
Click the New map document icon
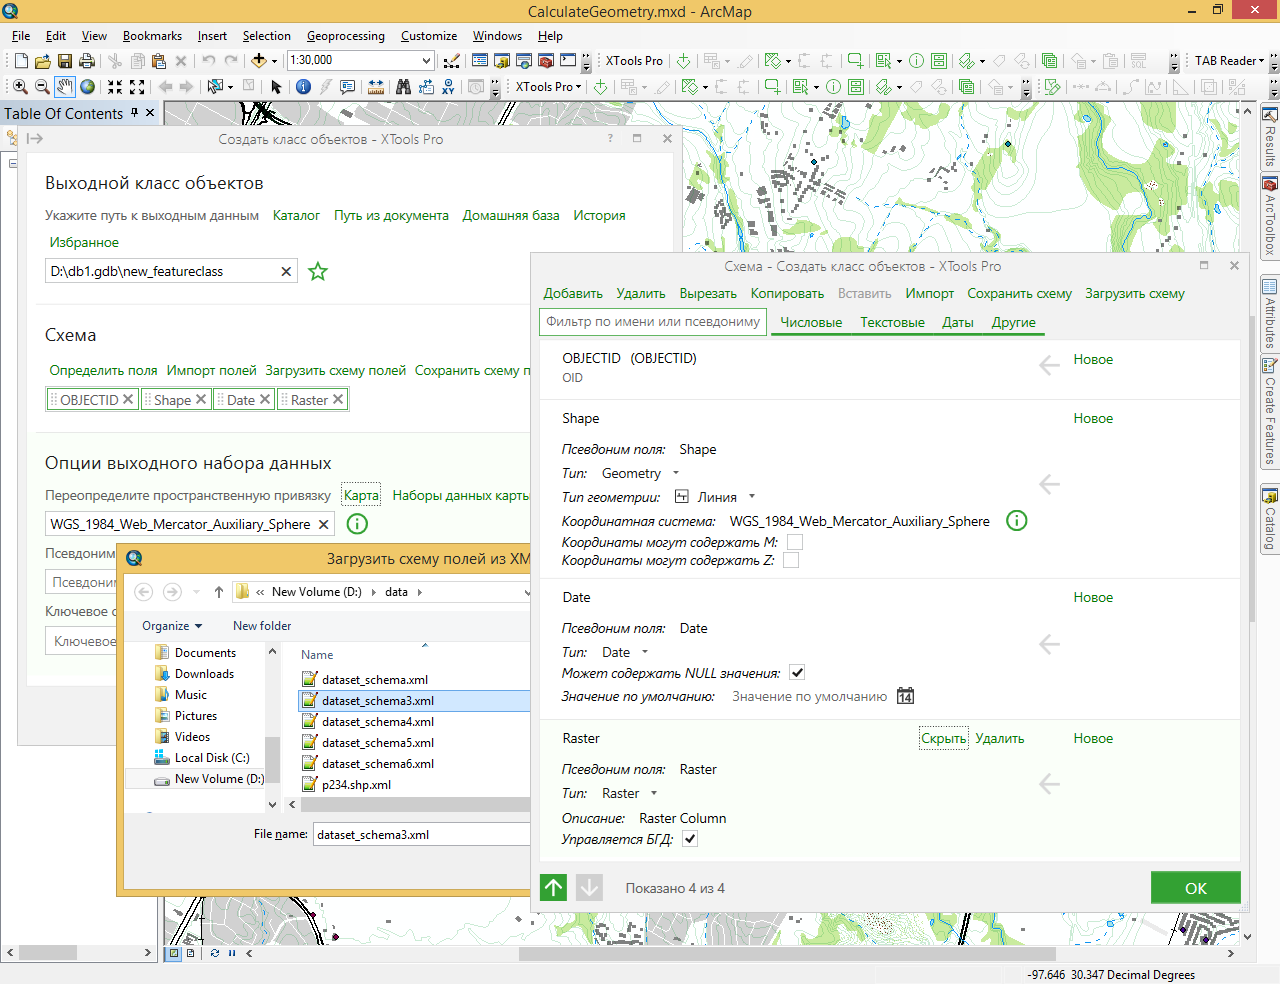pos(21,61)
